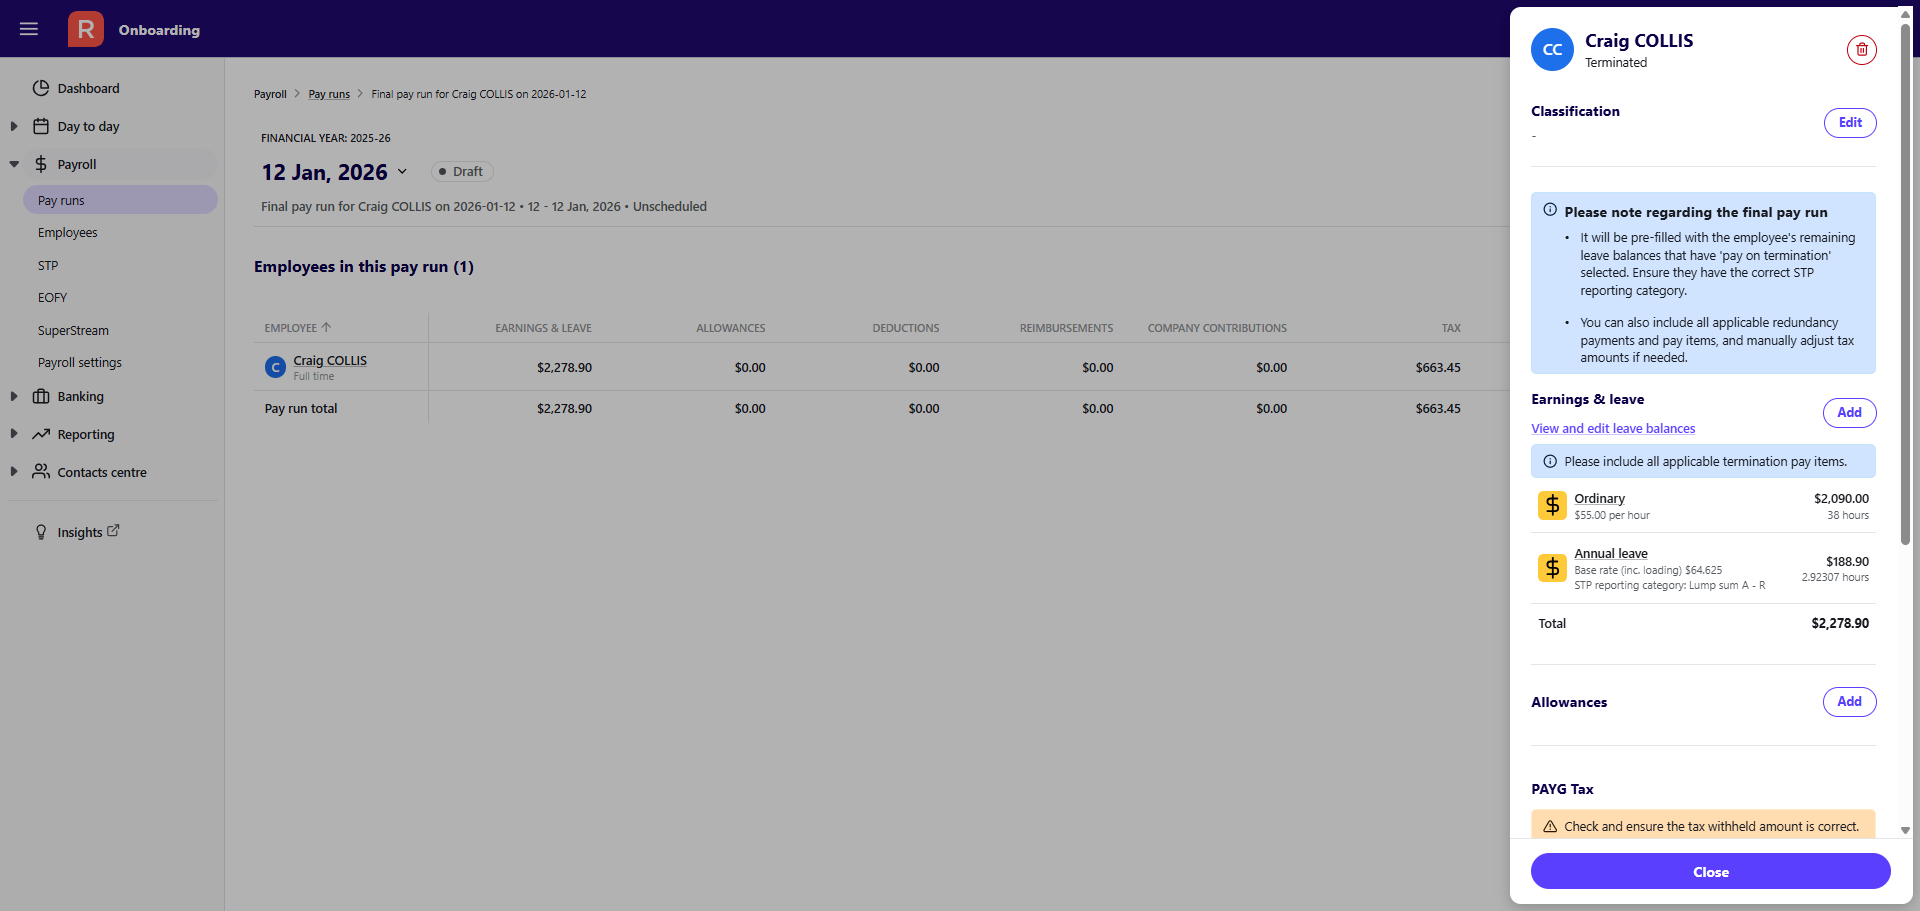Image resolution: width=1920 pixels, height=911 pixels.
Task: Click the warning triangle in the PAYG Tax alert
Action: pos(1550,826)
